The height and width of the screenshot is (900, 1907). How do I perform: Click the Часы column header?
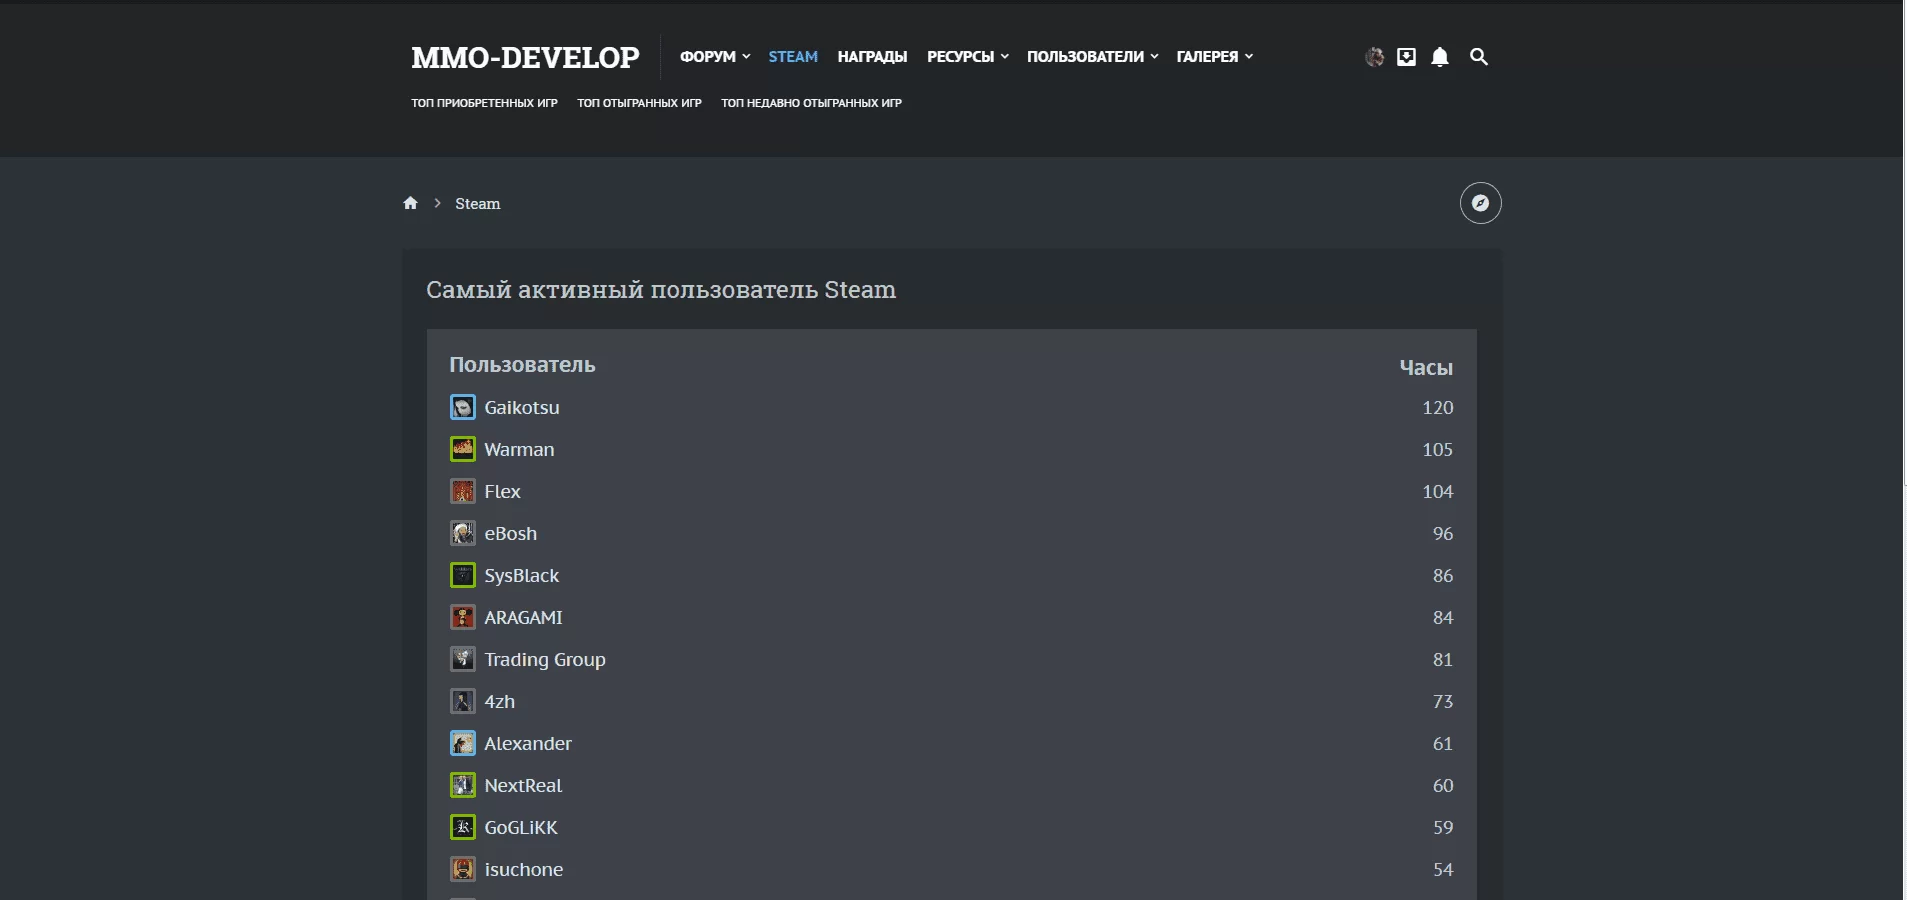[1426, 368]
